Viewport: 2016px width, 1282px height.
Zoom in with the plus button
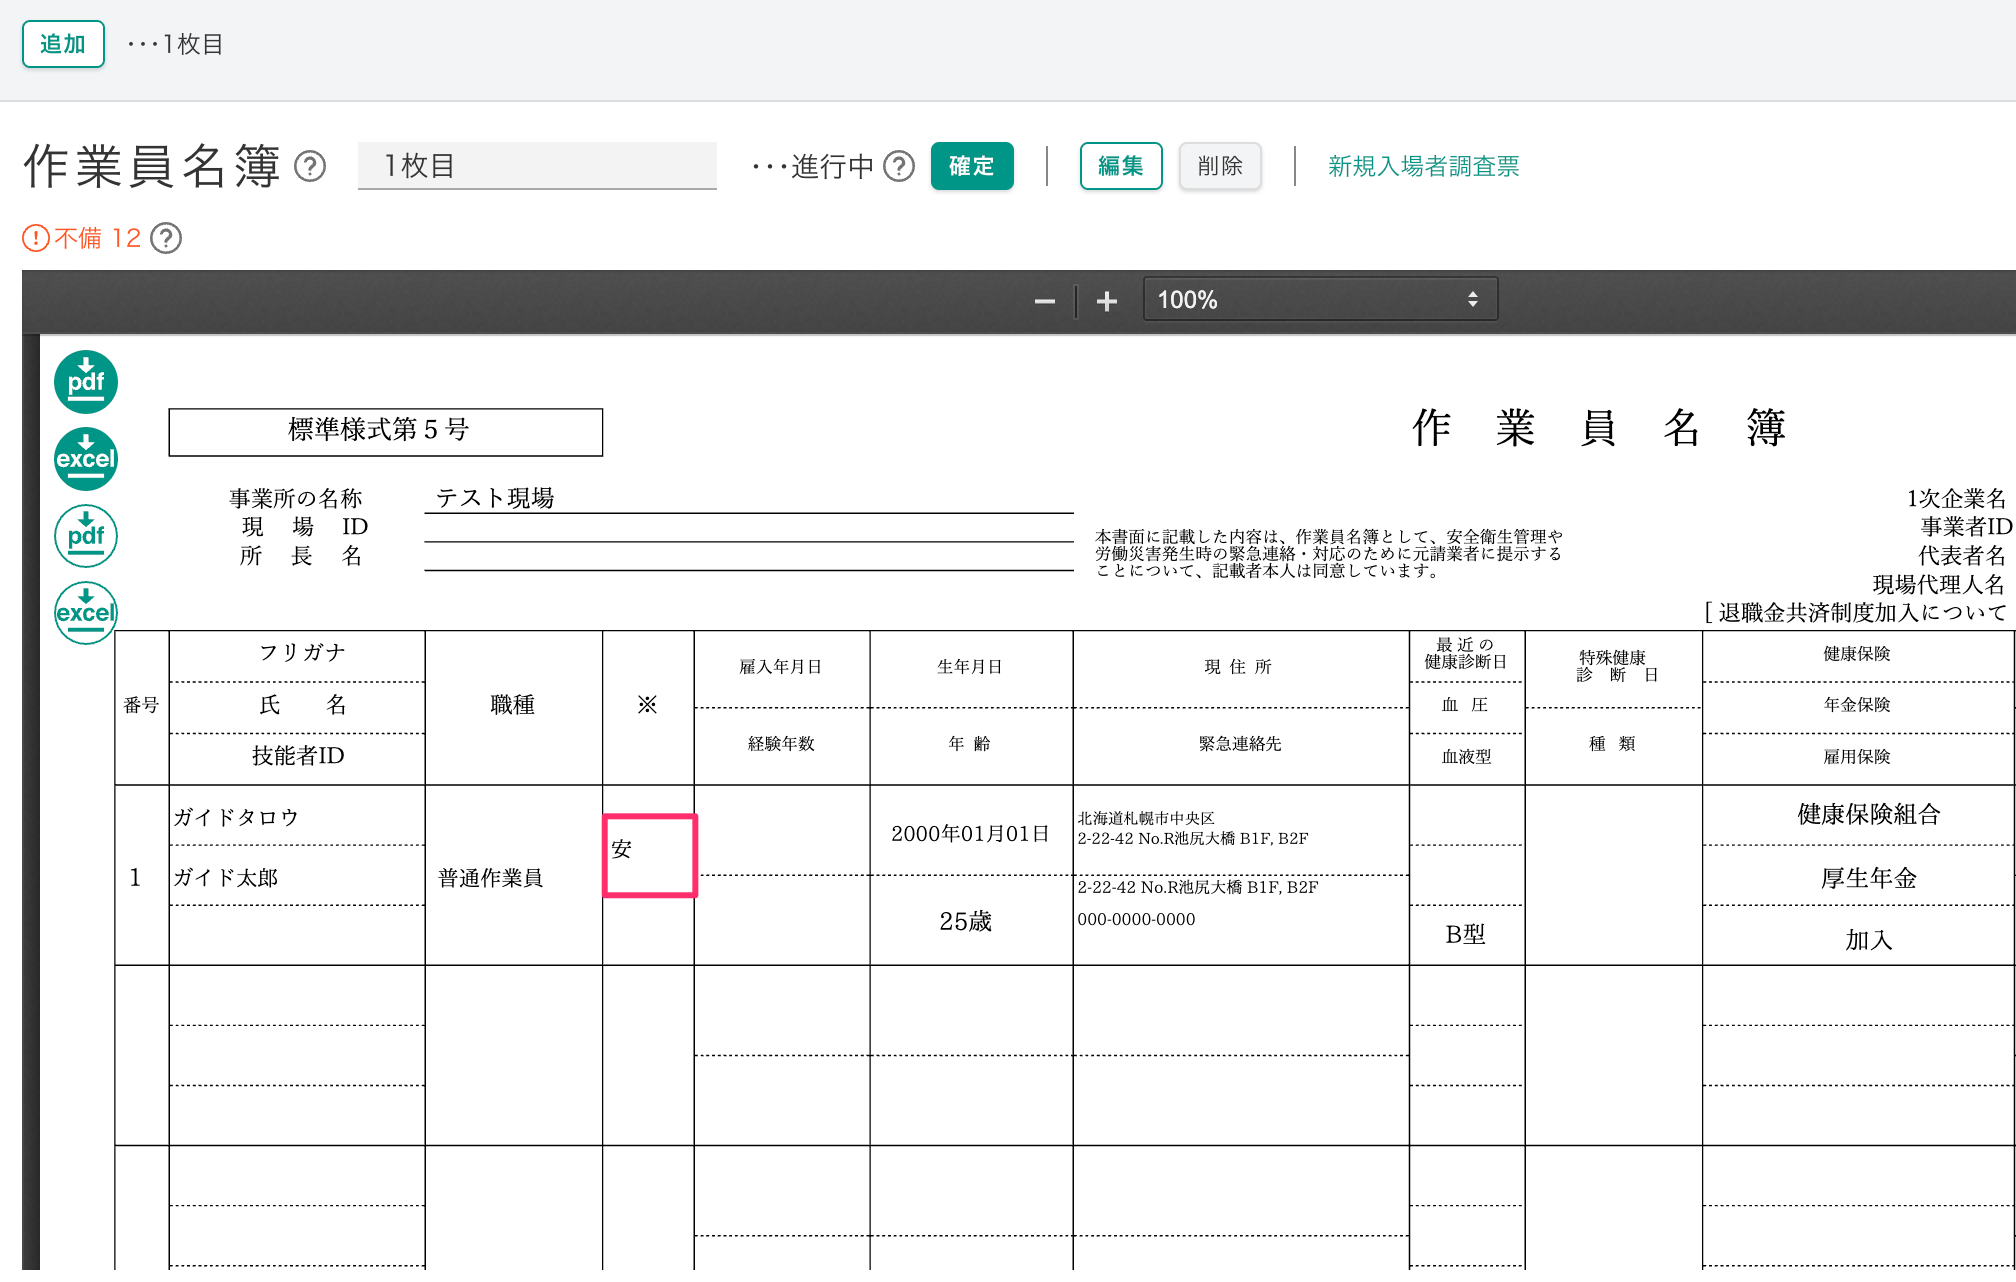pos(1106,301)
